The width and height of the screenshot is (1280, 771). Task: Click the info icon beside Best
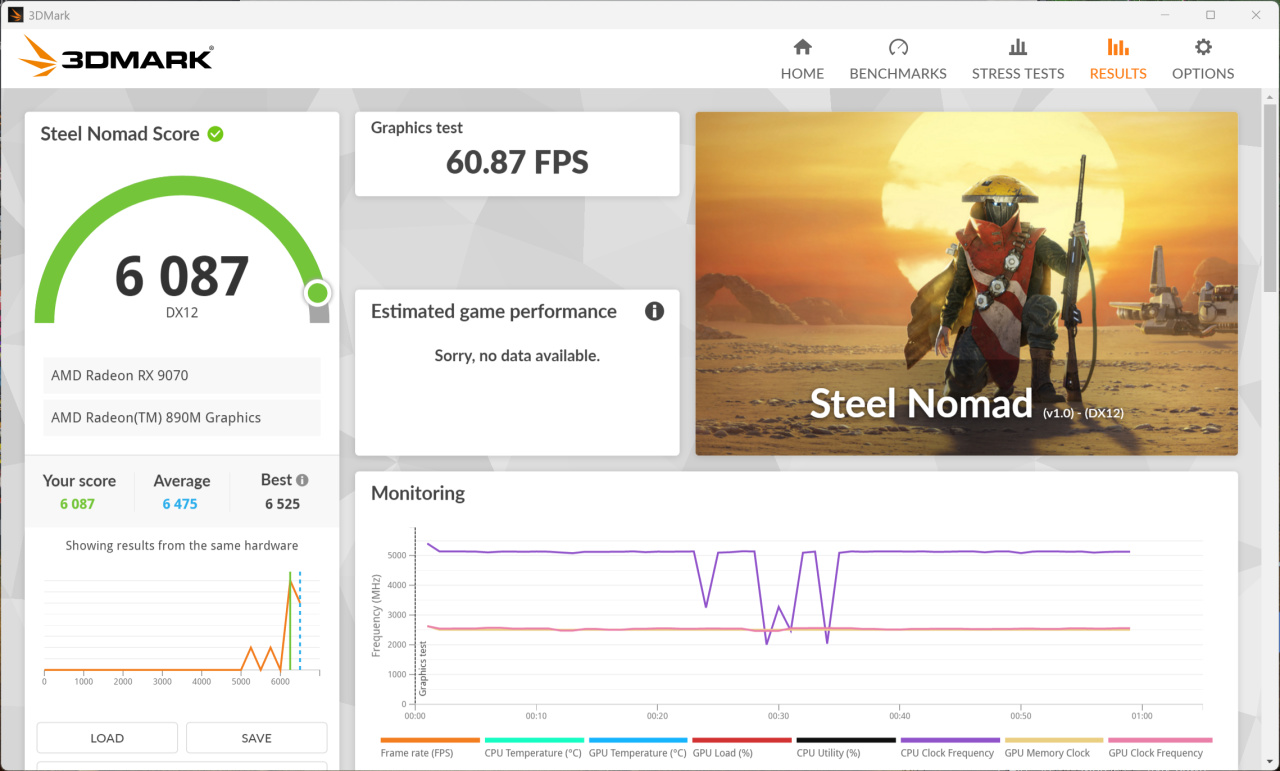(x=302, y=480)
